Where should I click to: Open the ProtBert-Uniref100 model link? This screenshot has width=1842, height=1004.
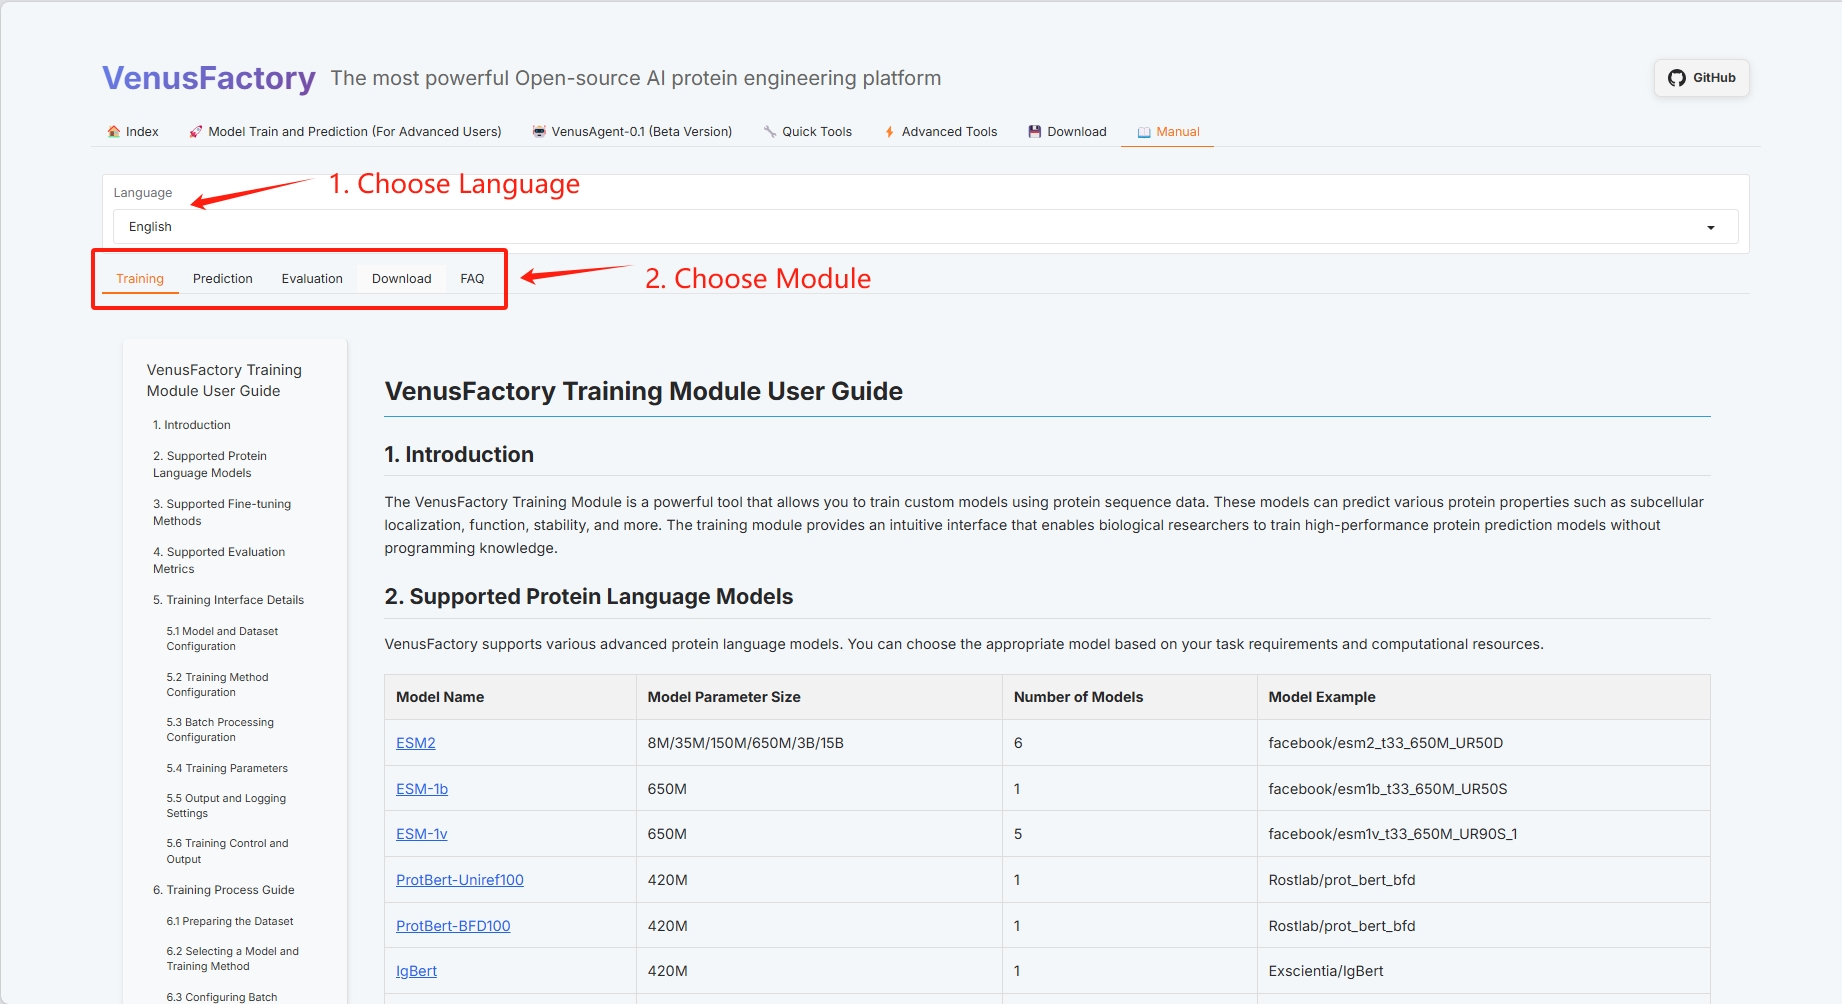point(459,880)
